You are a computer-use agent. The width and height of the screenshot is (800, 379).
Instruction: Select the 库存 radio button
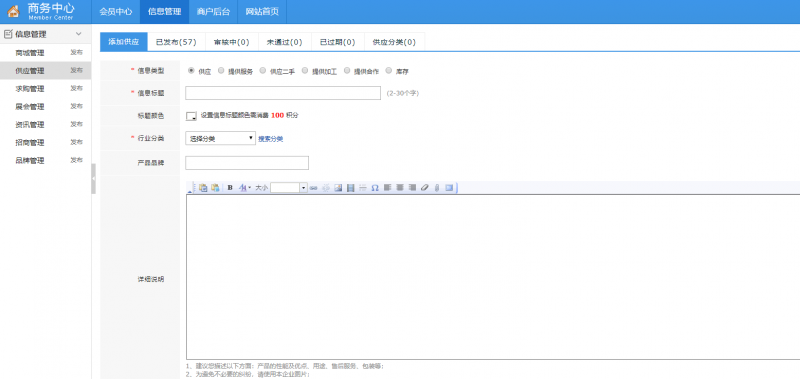389,71
